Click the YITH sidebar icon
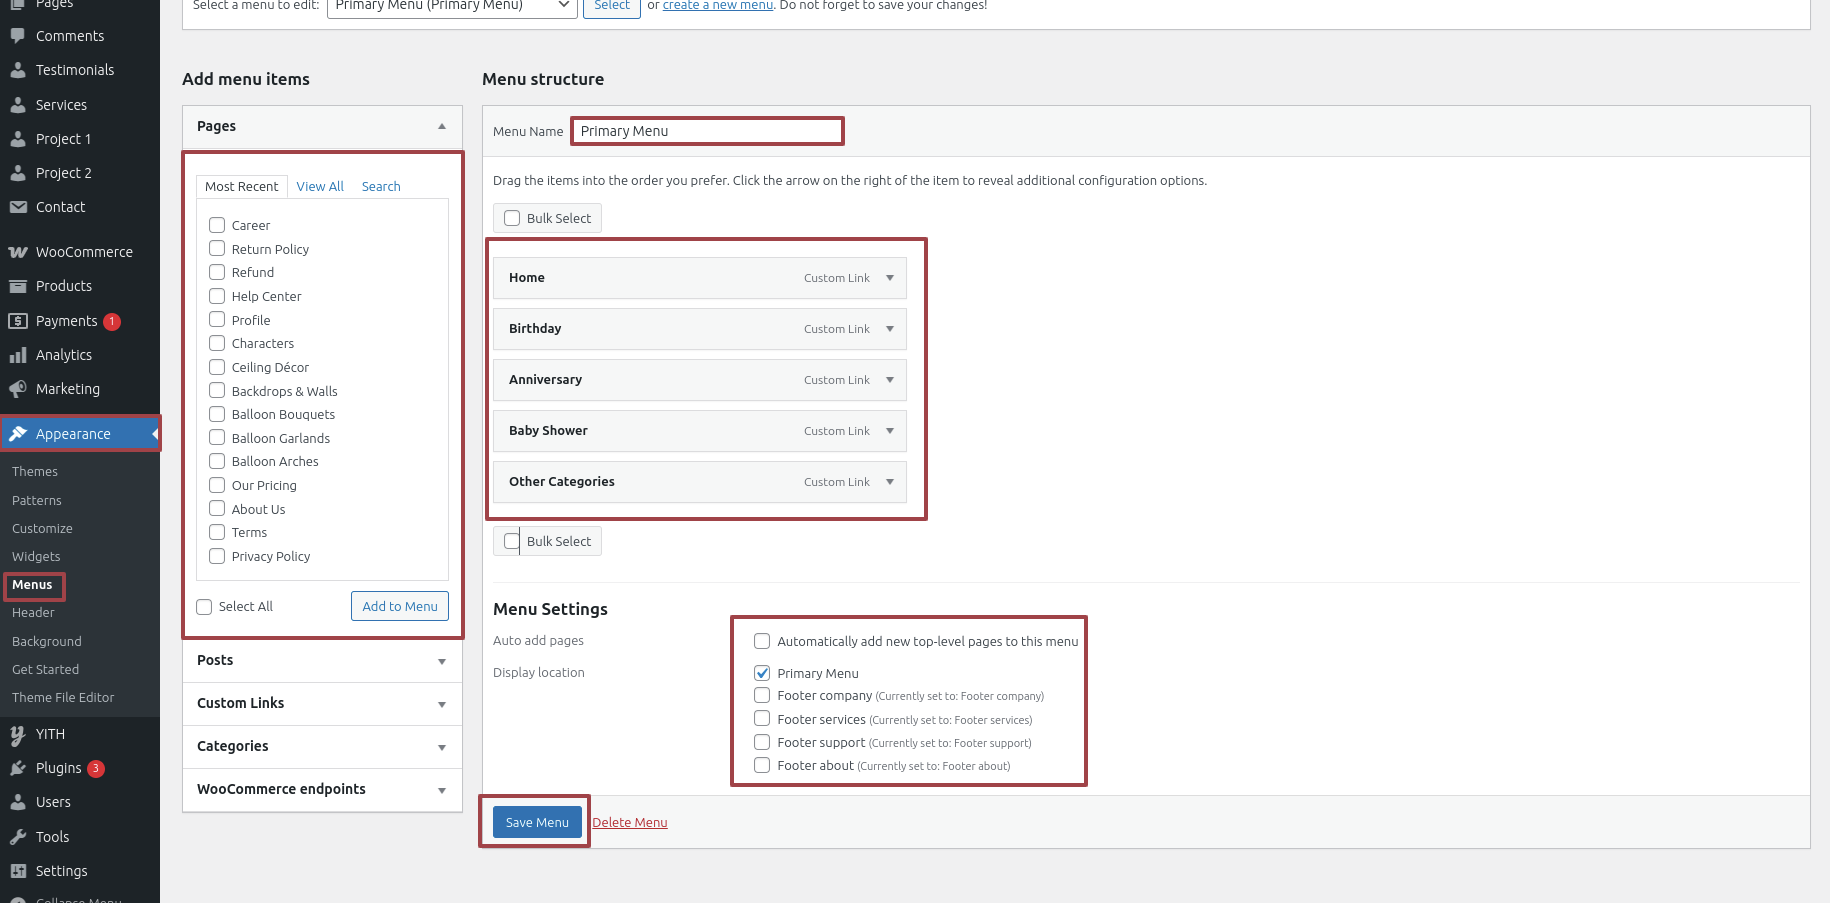Image resolution: width=1830 pixels, height=903 pixels. [x=18, y=734]
